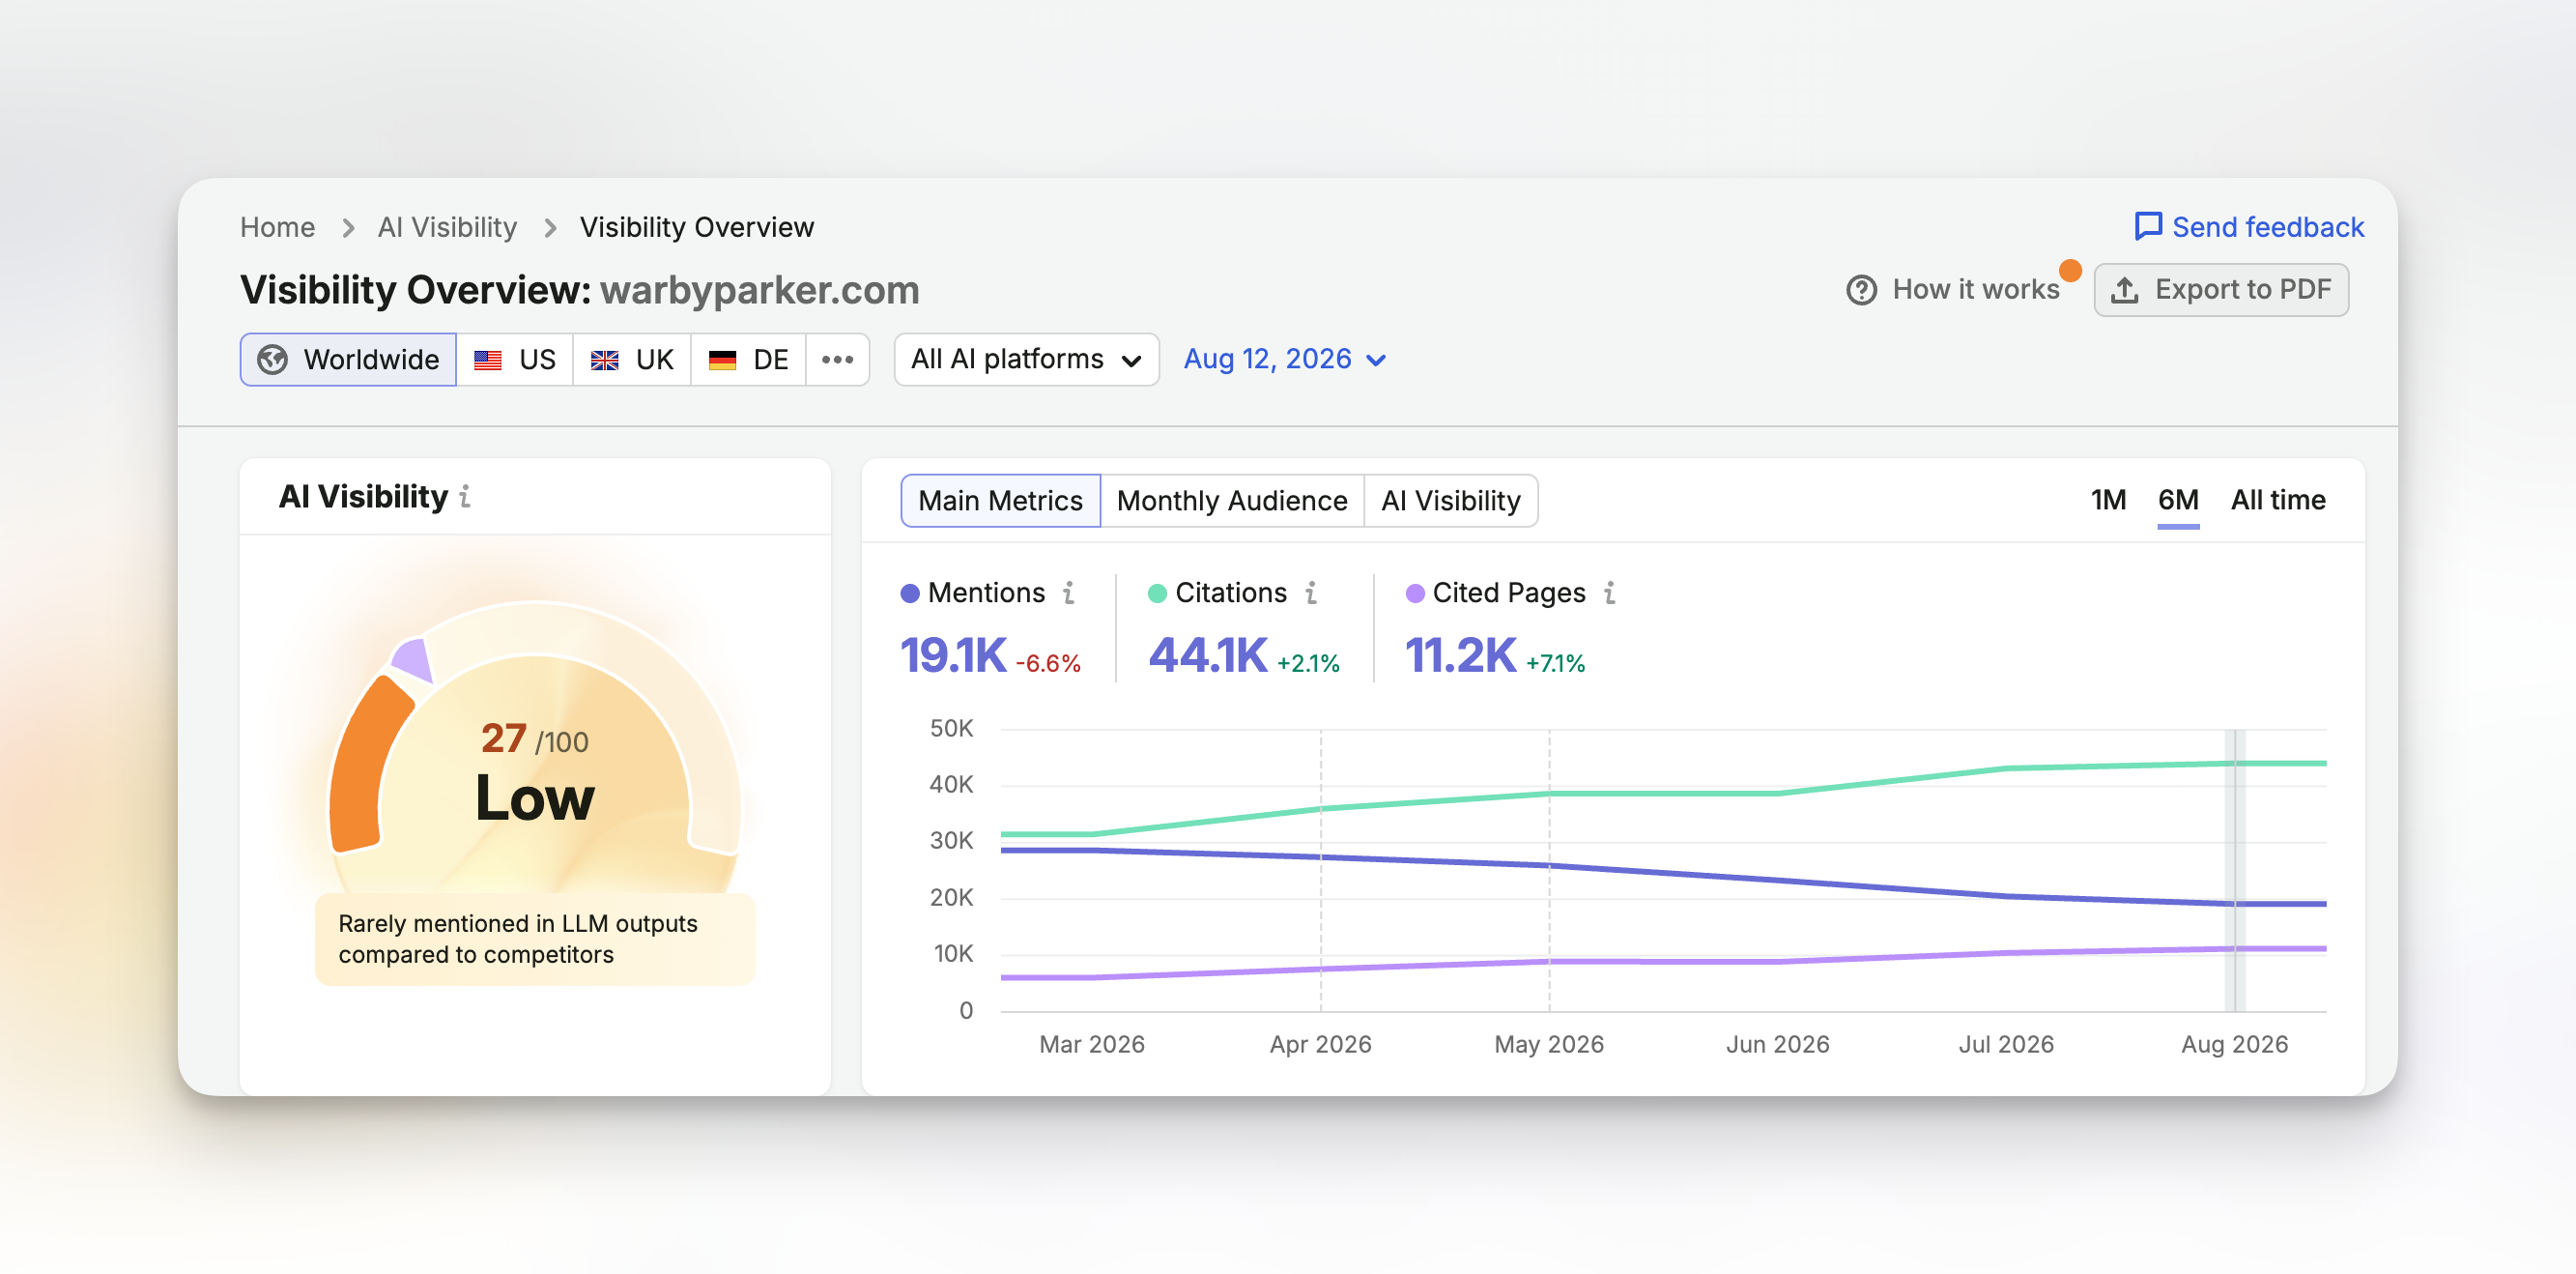This screenshot has height=1274, width=2576.
Task: Switch chart range to All time
Action: point(2277,500)
